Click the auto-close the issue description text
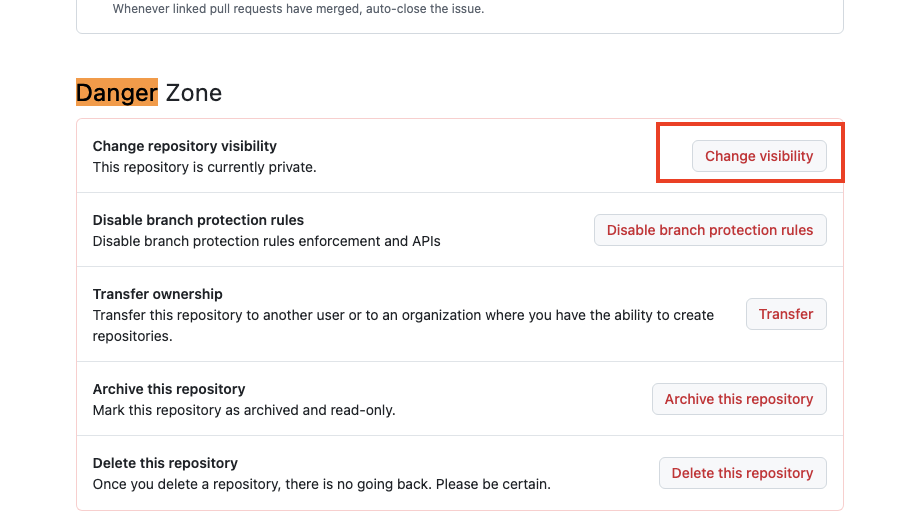Image resolution: width=909 pixels, height=522 pixels. coord(298,9)
